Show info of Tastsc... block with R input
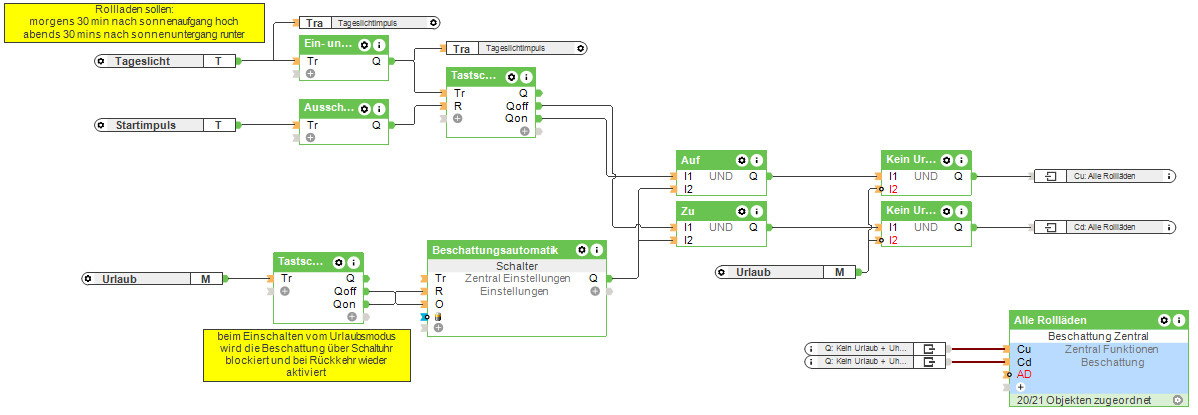Viewport: 1198px width, 415px height. pyautogui.click(x=525, y=76)
